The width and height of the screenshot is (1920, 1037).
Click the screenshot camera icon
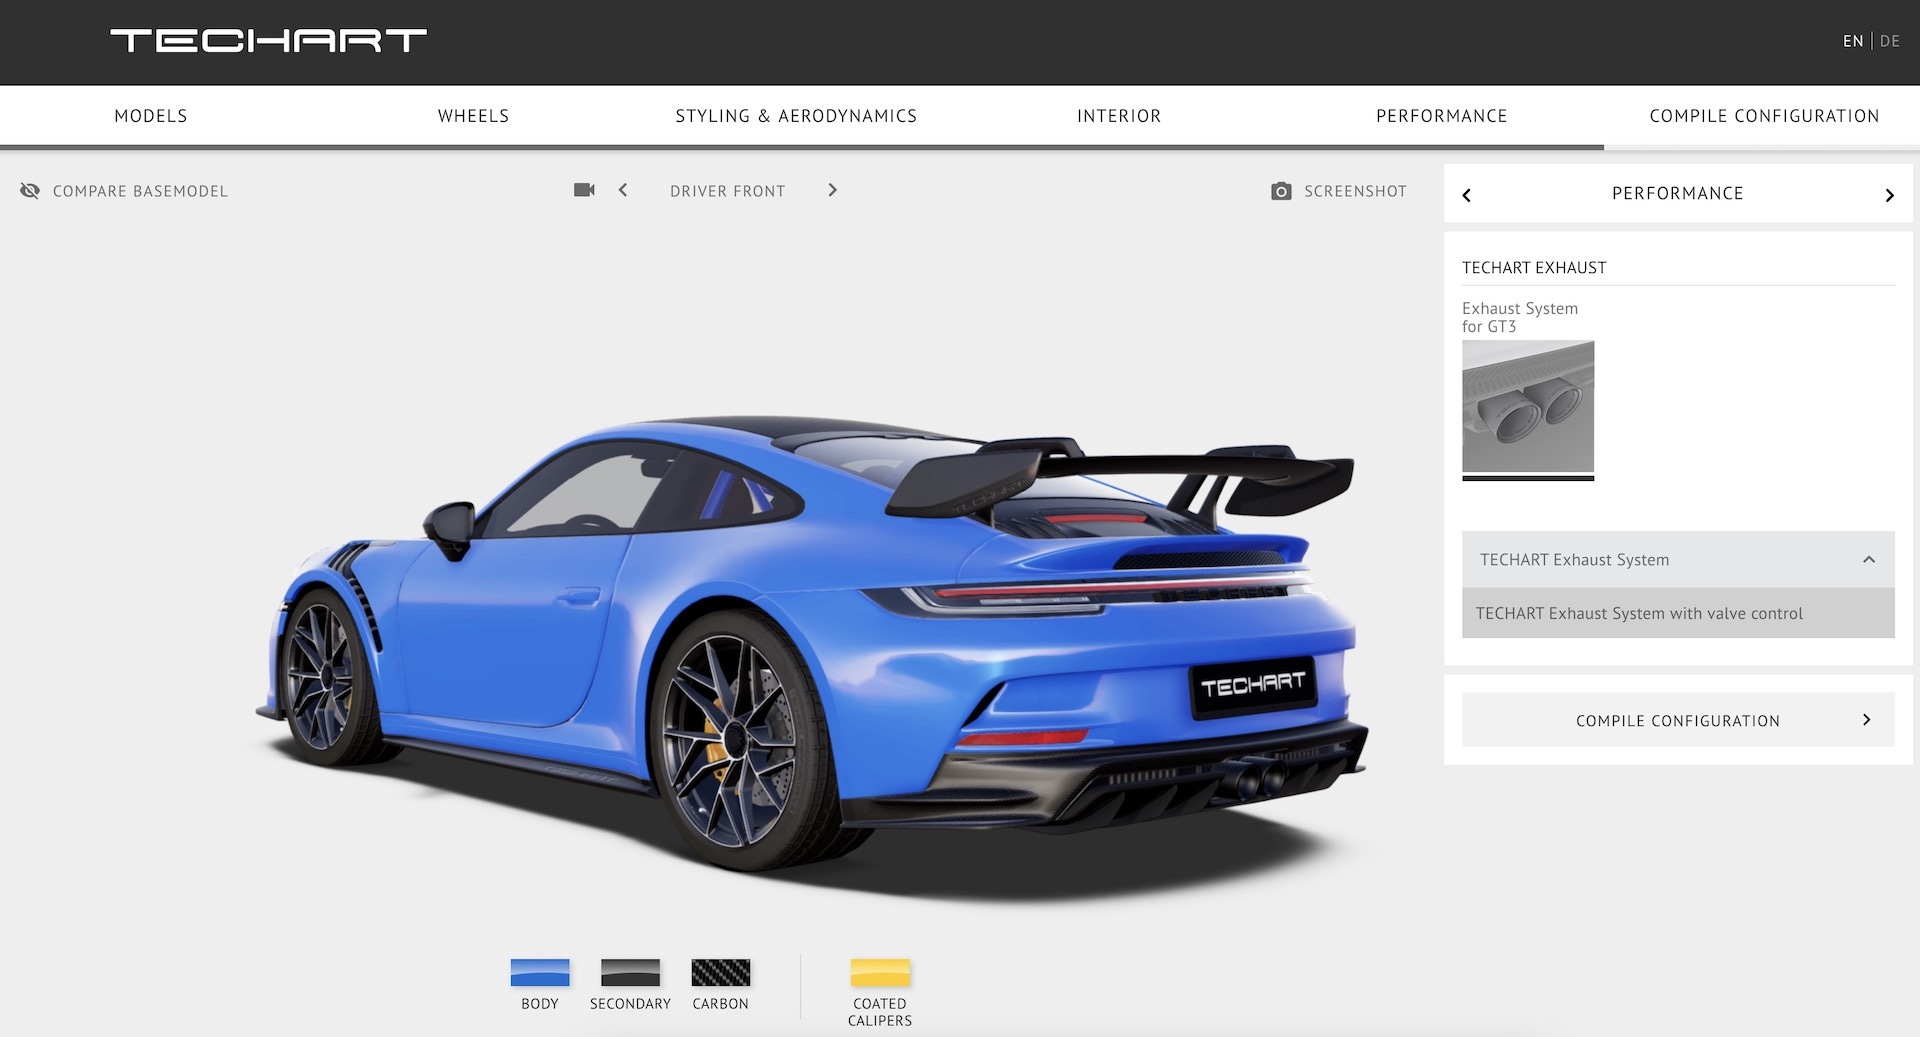1281,191
